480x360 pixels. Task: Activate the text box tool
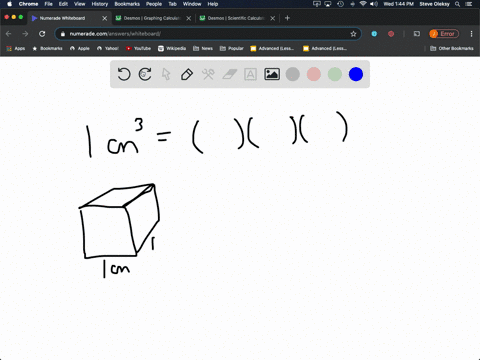(250, 74)
